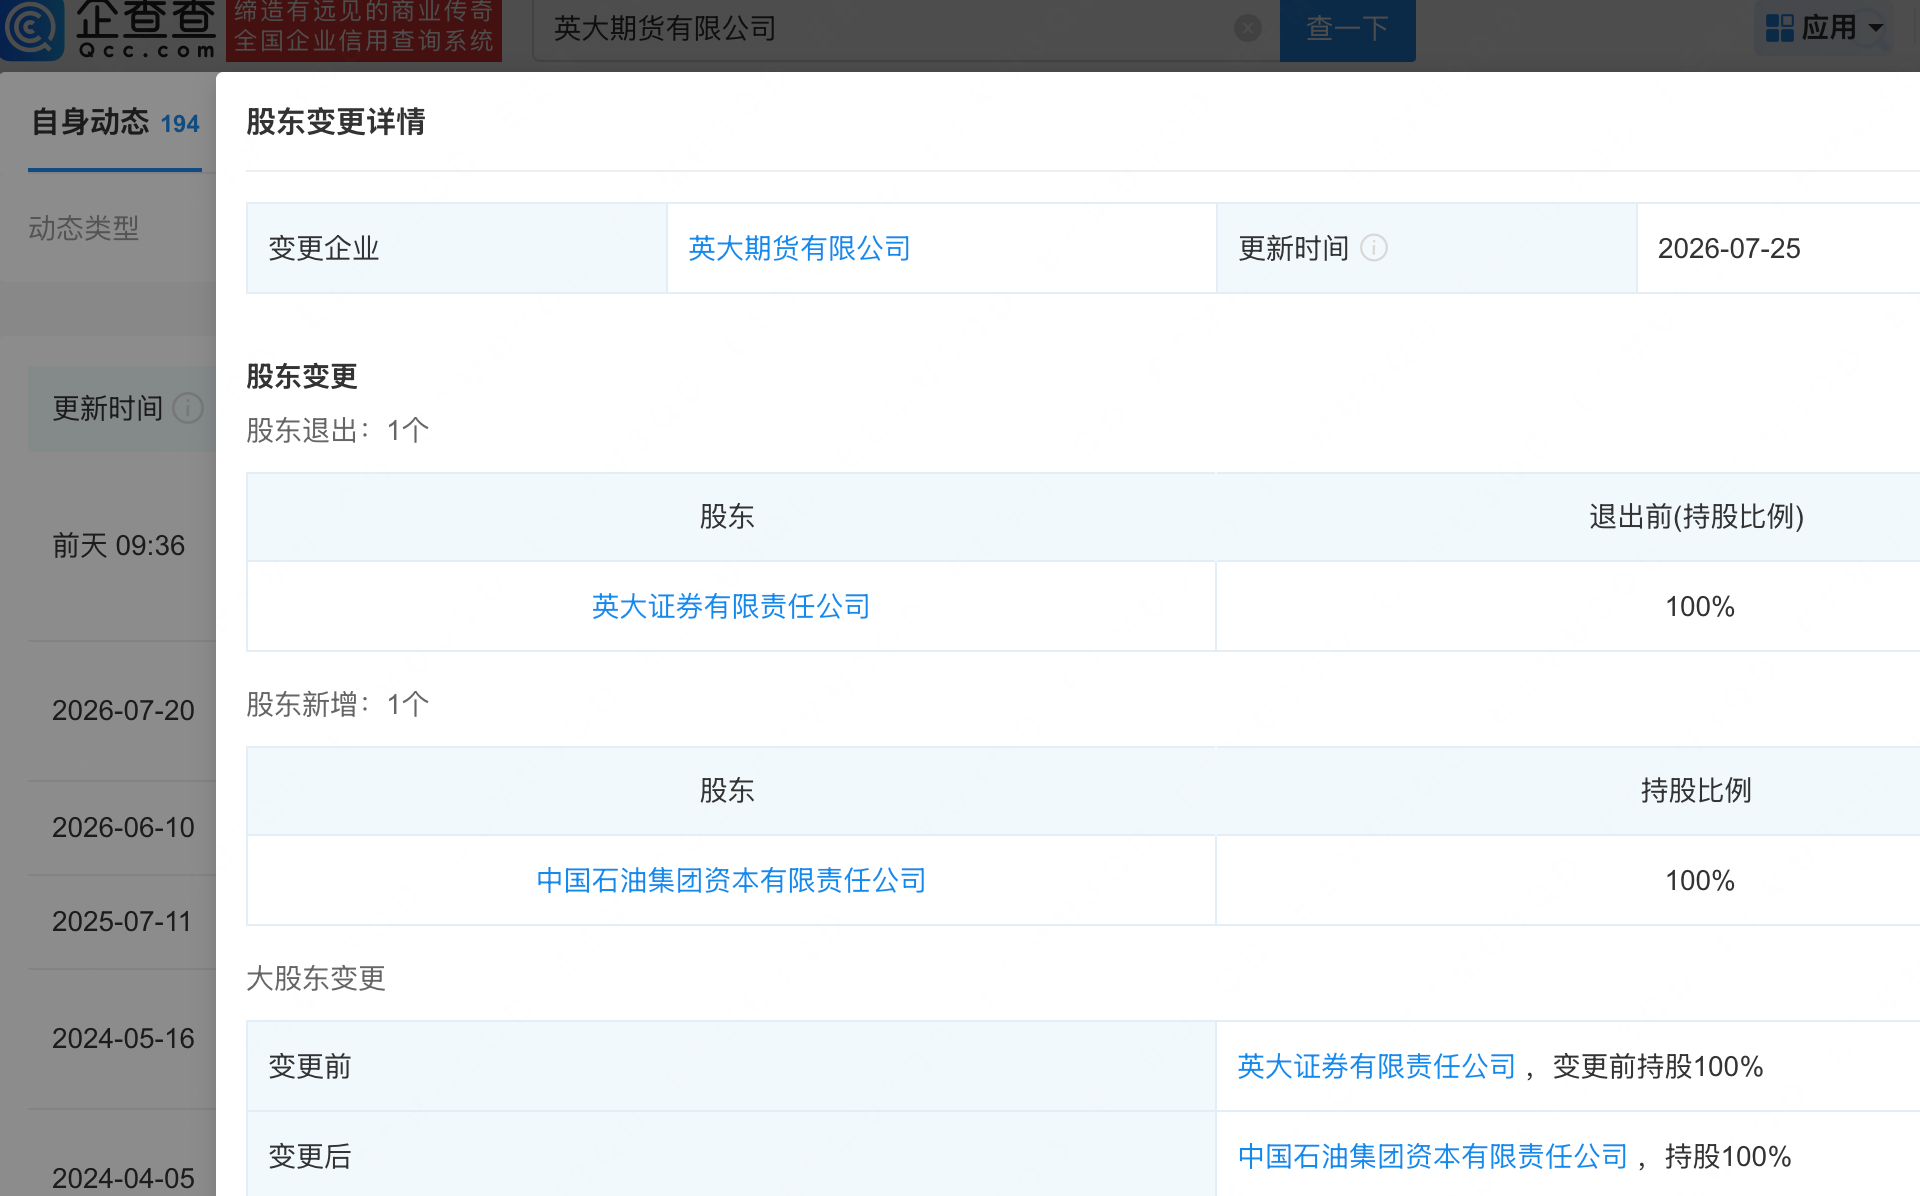Select the 自身动态 tab
The width and height of the screenshot is (1920, 1196).
pyautogui.click(x=115, y=123)
